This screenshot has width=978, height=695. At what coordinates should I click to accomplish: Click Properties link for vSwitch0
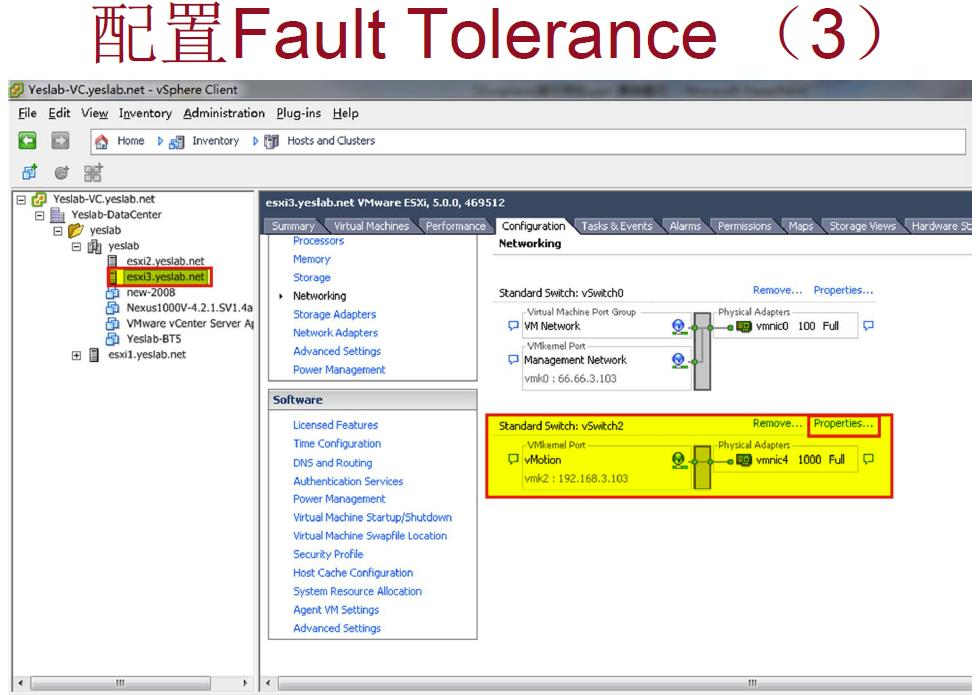pos(843,290)
